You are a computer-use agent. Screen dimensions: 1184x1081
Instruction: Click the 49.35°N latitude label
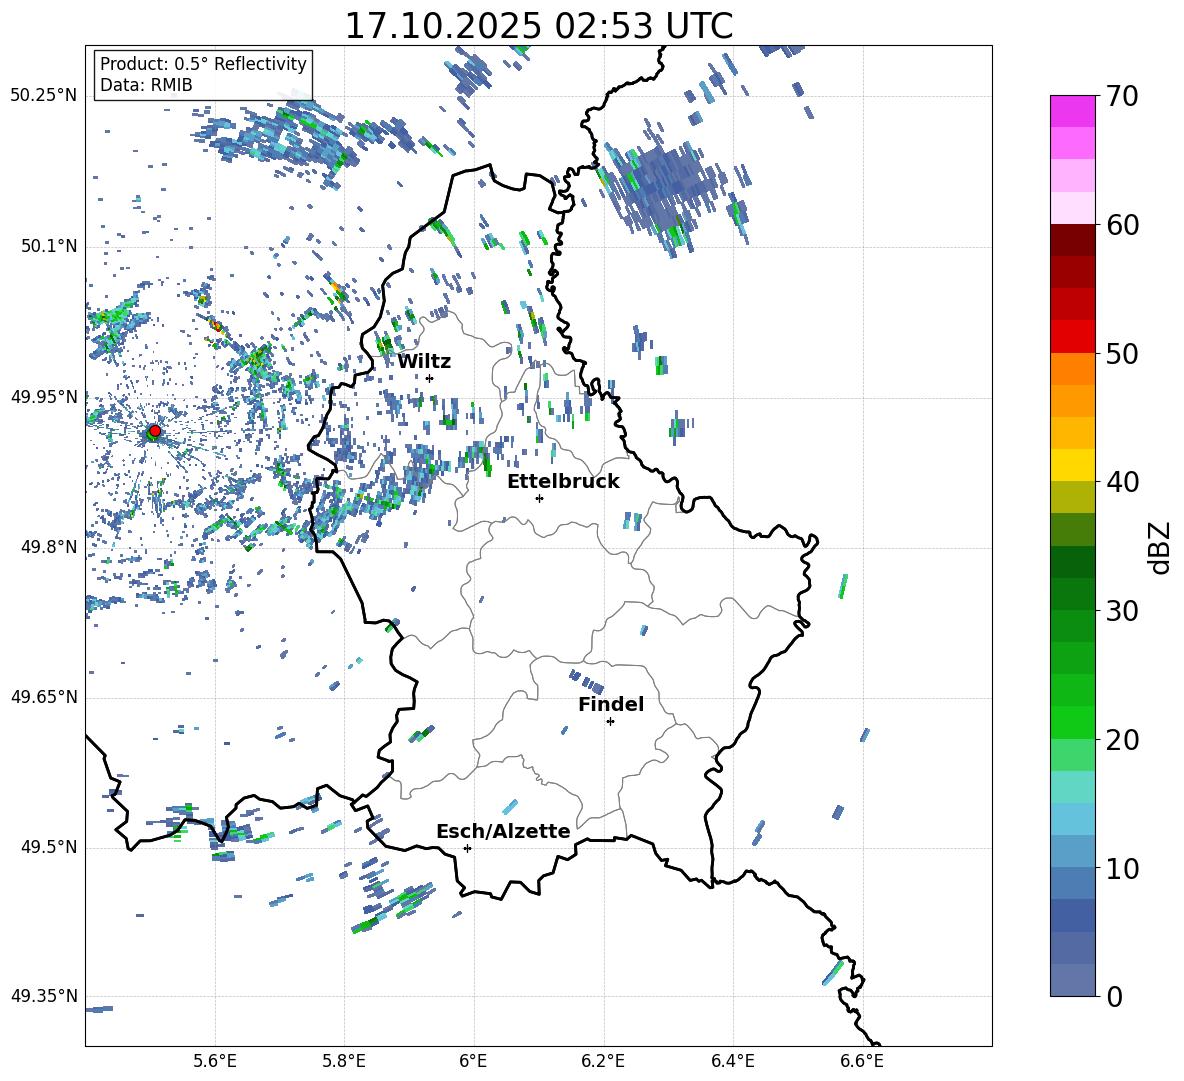pos(44,996)
